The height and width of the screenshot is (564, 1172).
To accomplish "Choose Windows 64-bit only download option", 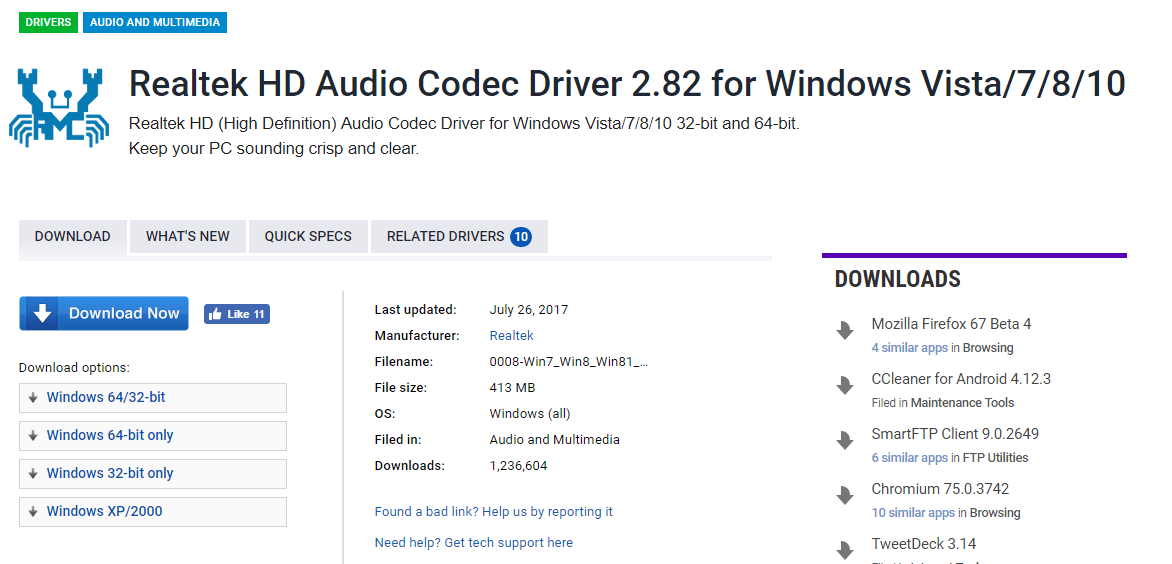I will point(110,436).
